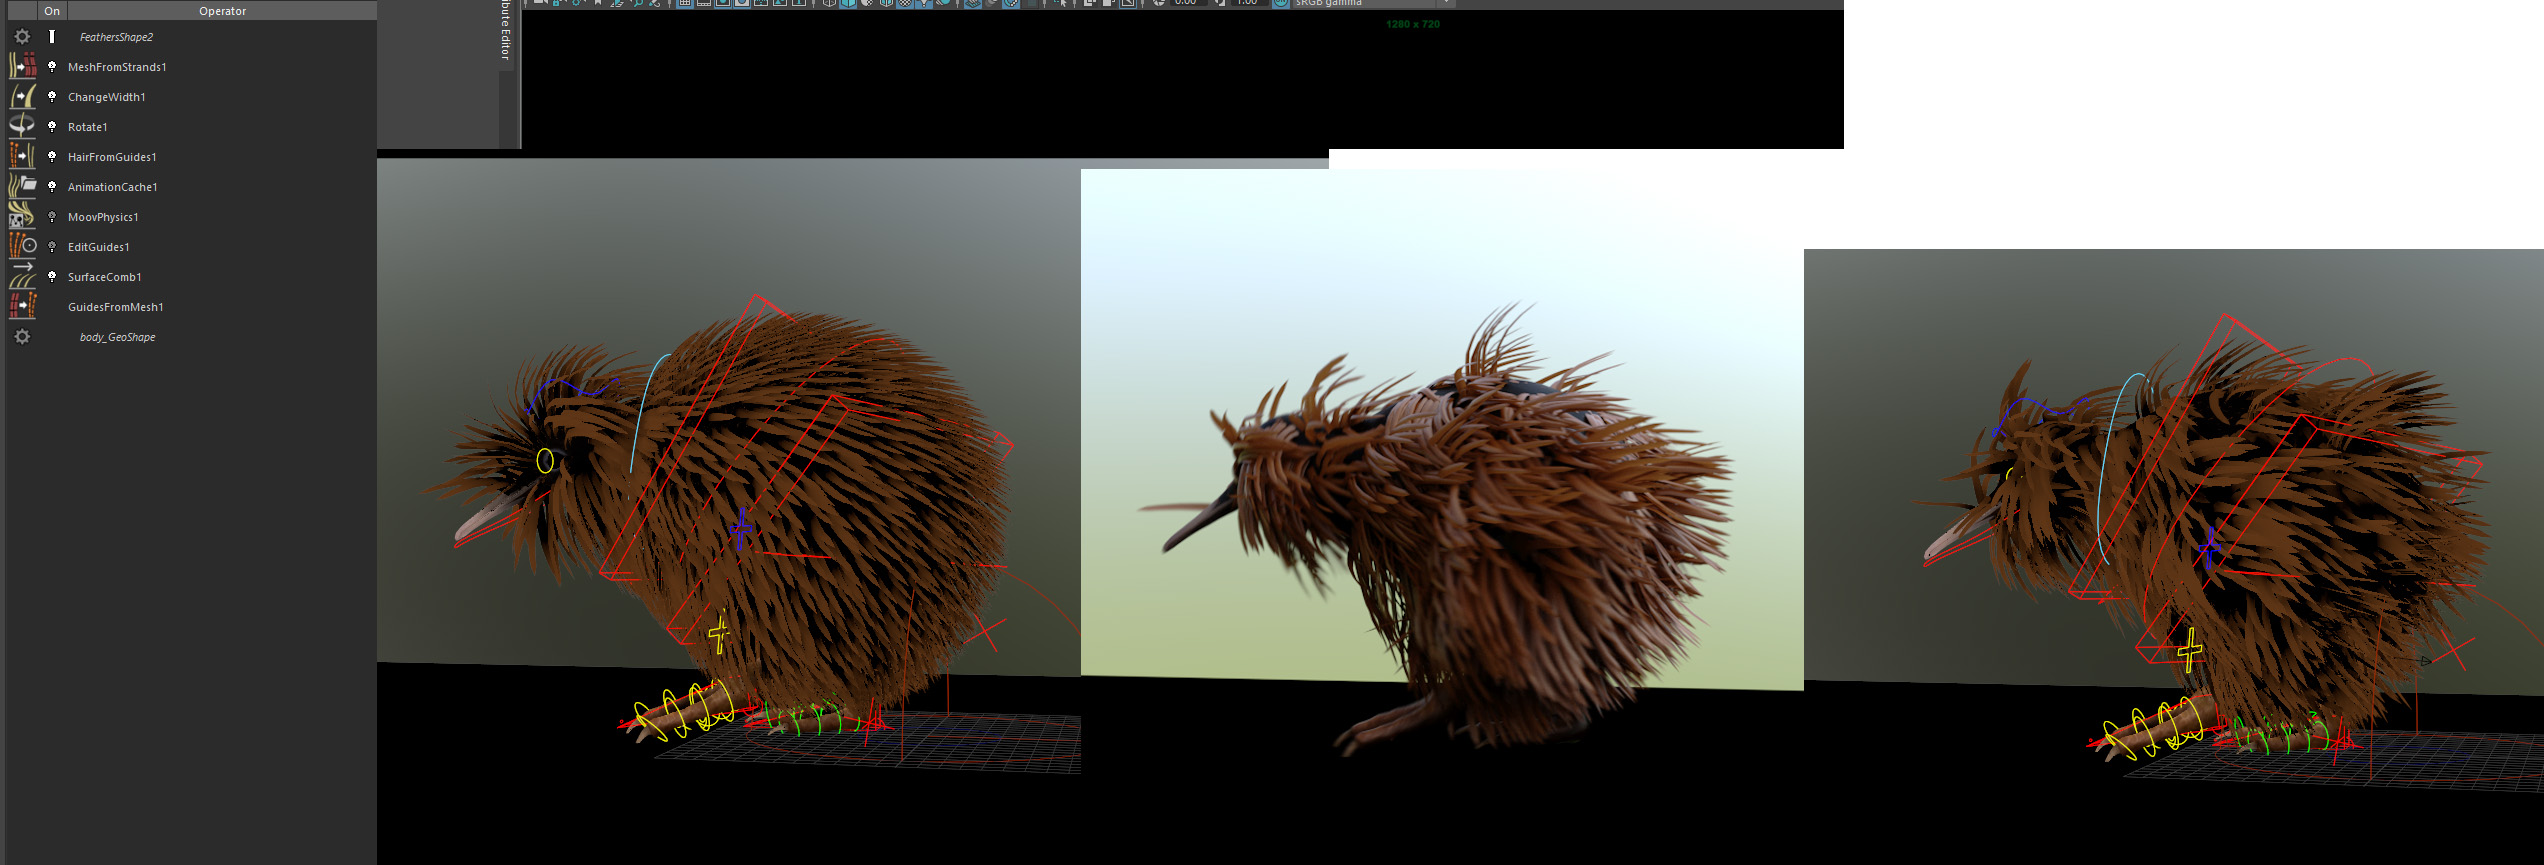
Task: Click the EditGuides1 operator icon
Action: tap(22, 247)
